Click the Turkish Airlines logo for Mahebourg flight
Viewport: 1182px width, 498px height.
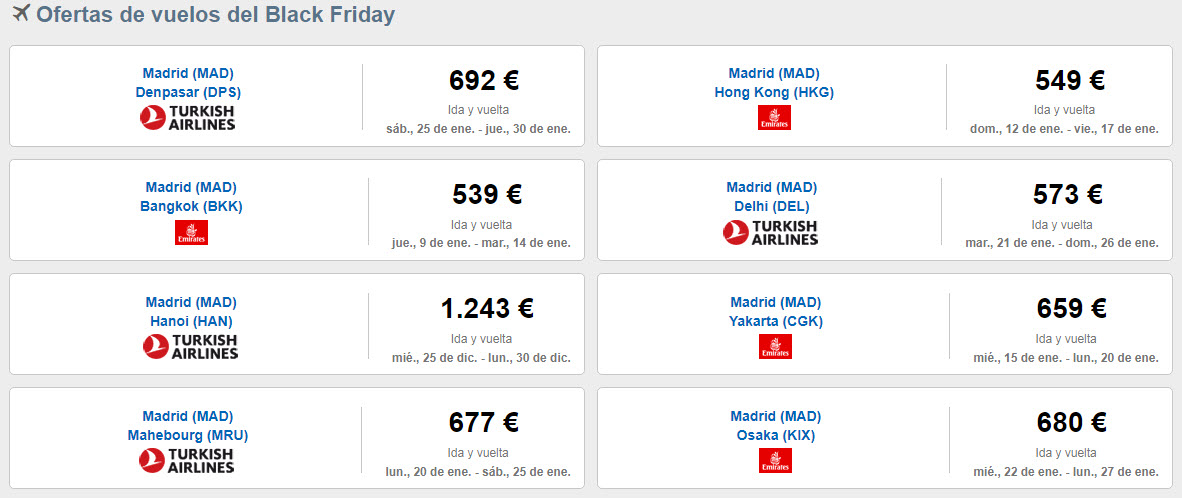[187, 460]
